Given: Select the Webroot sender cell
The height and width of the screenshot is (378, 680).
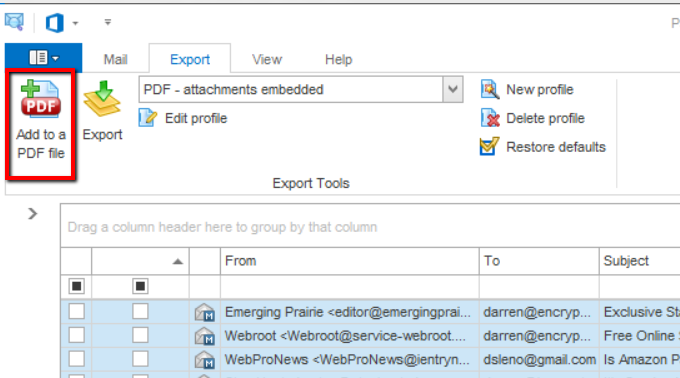Looking at the screenshot, I should coord(350,336).
